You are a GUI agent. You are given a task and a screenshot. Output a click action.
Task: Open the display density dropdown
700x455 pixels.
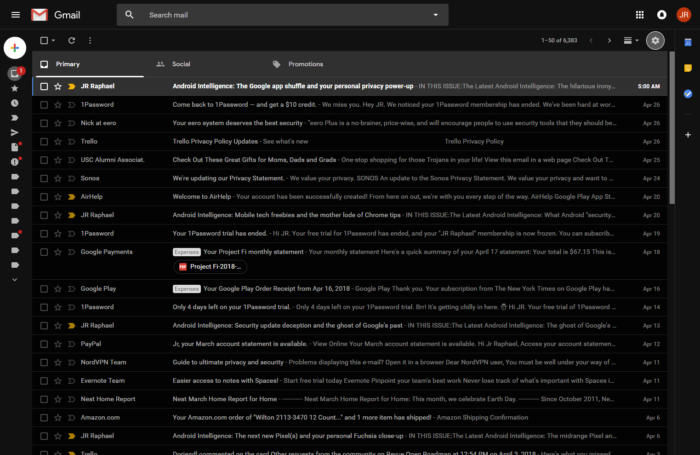click(x=631, y=41)
